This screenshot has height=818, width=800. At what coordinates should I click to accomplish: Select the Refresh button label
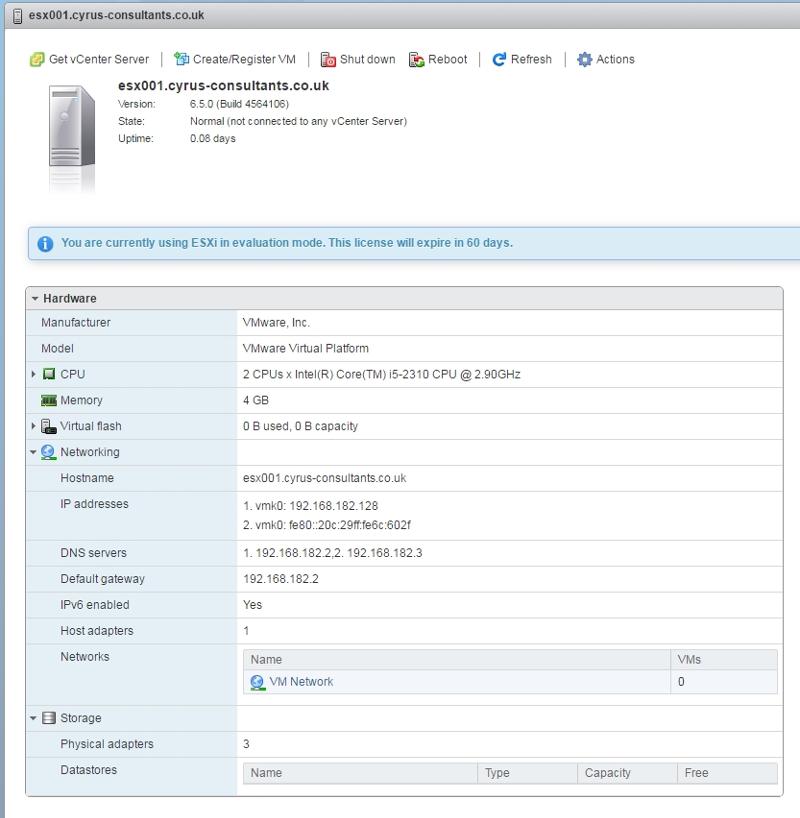531,59
